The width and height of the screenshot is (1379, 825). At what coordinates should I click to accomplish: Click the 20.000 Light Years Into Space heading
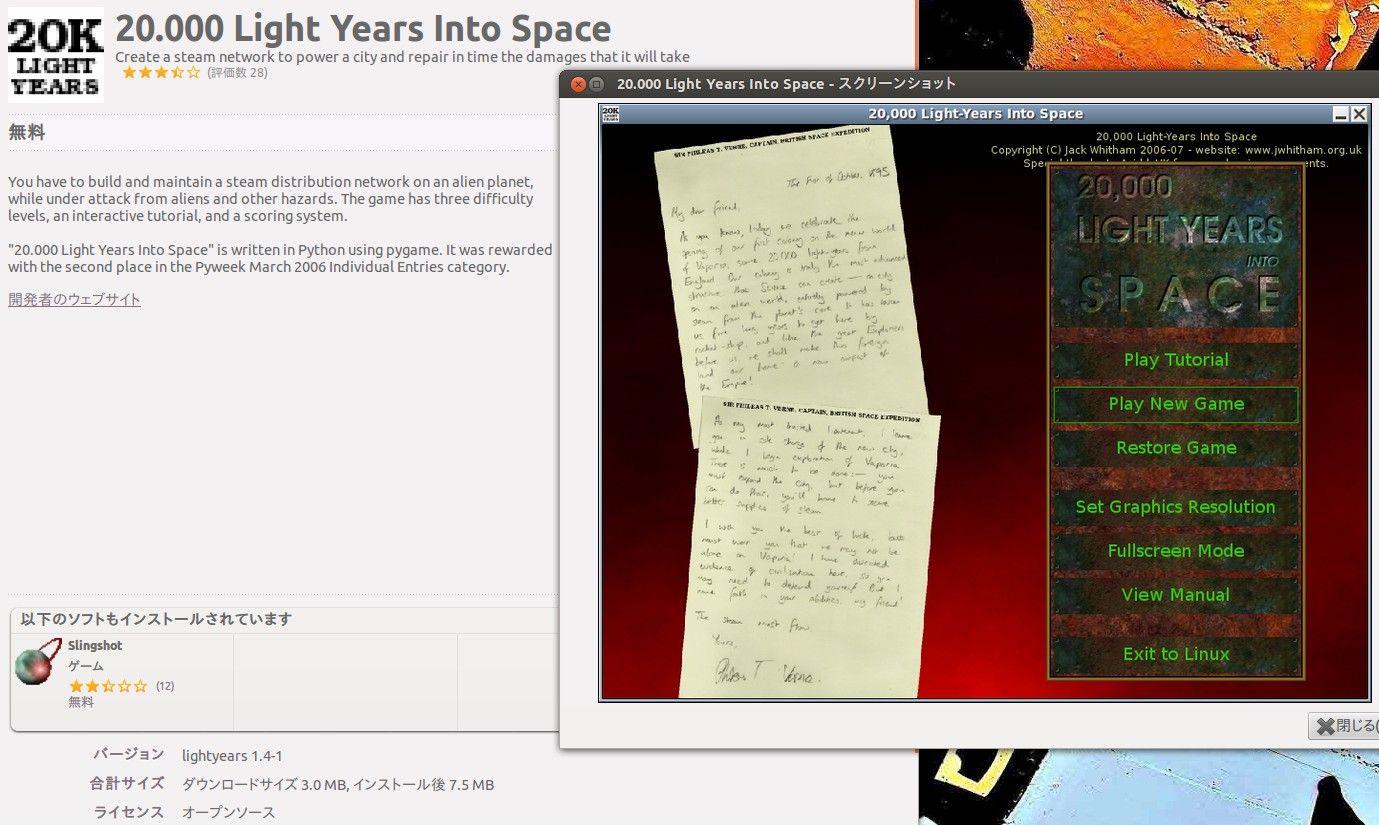(x=363, y=28)
